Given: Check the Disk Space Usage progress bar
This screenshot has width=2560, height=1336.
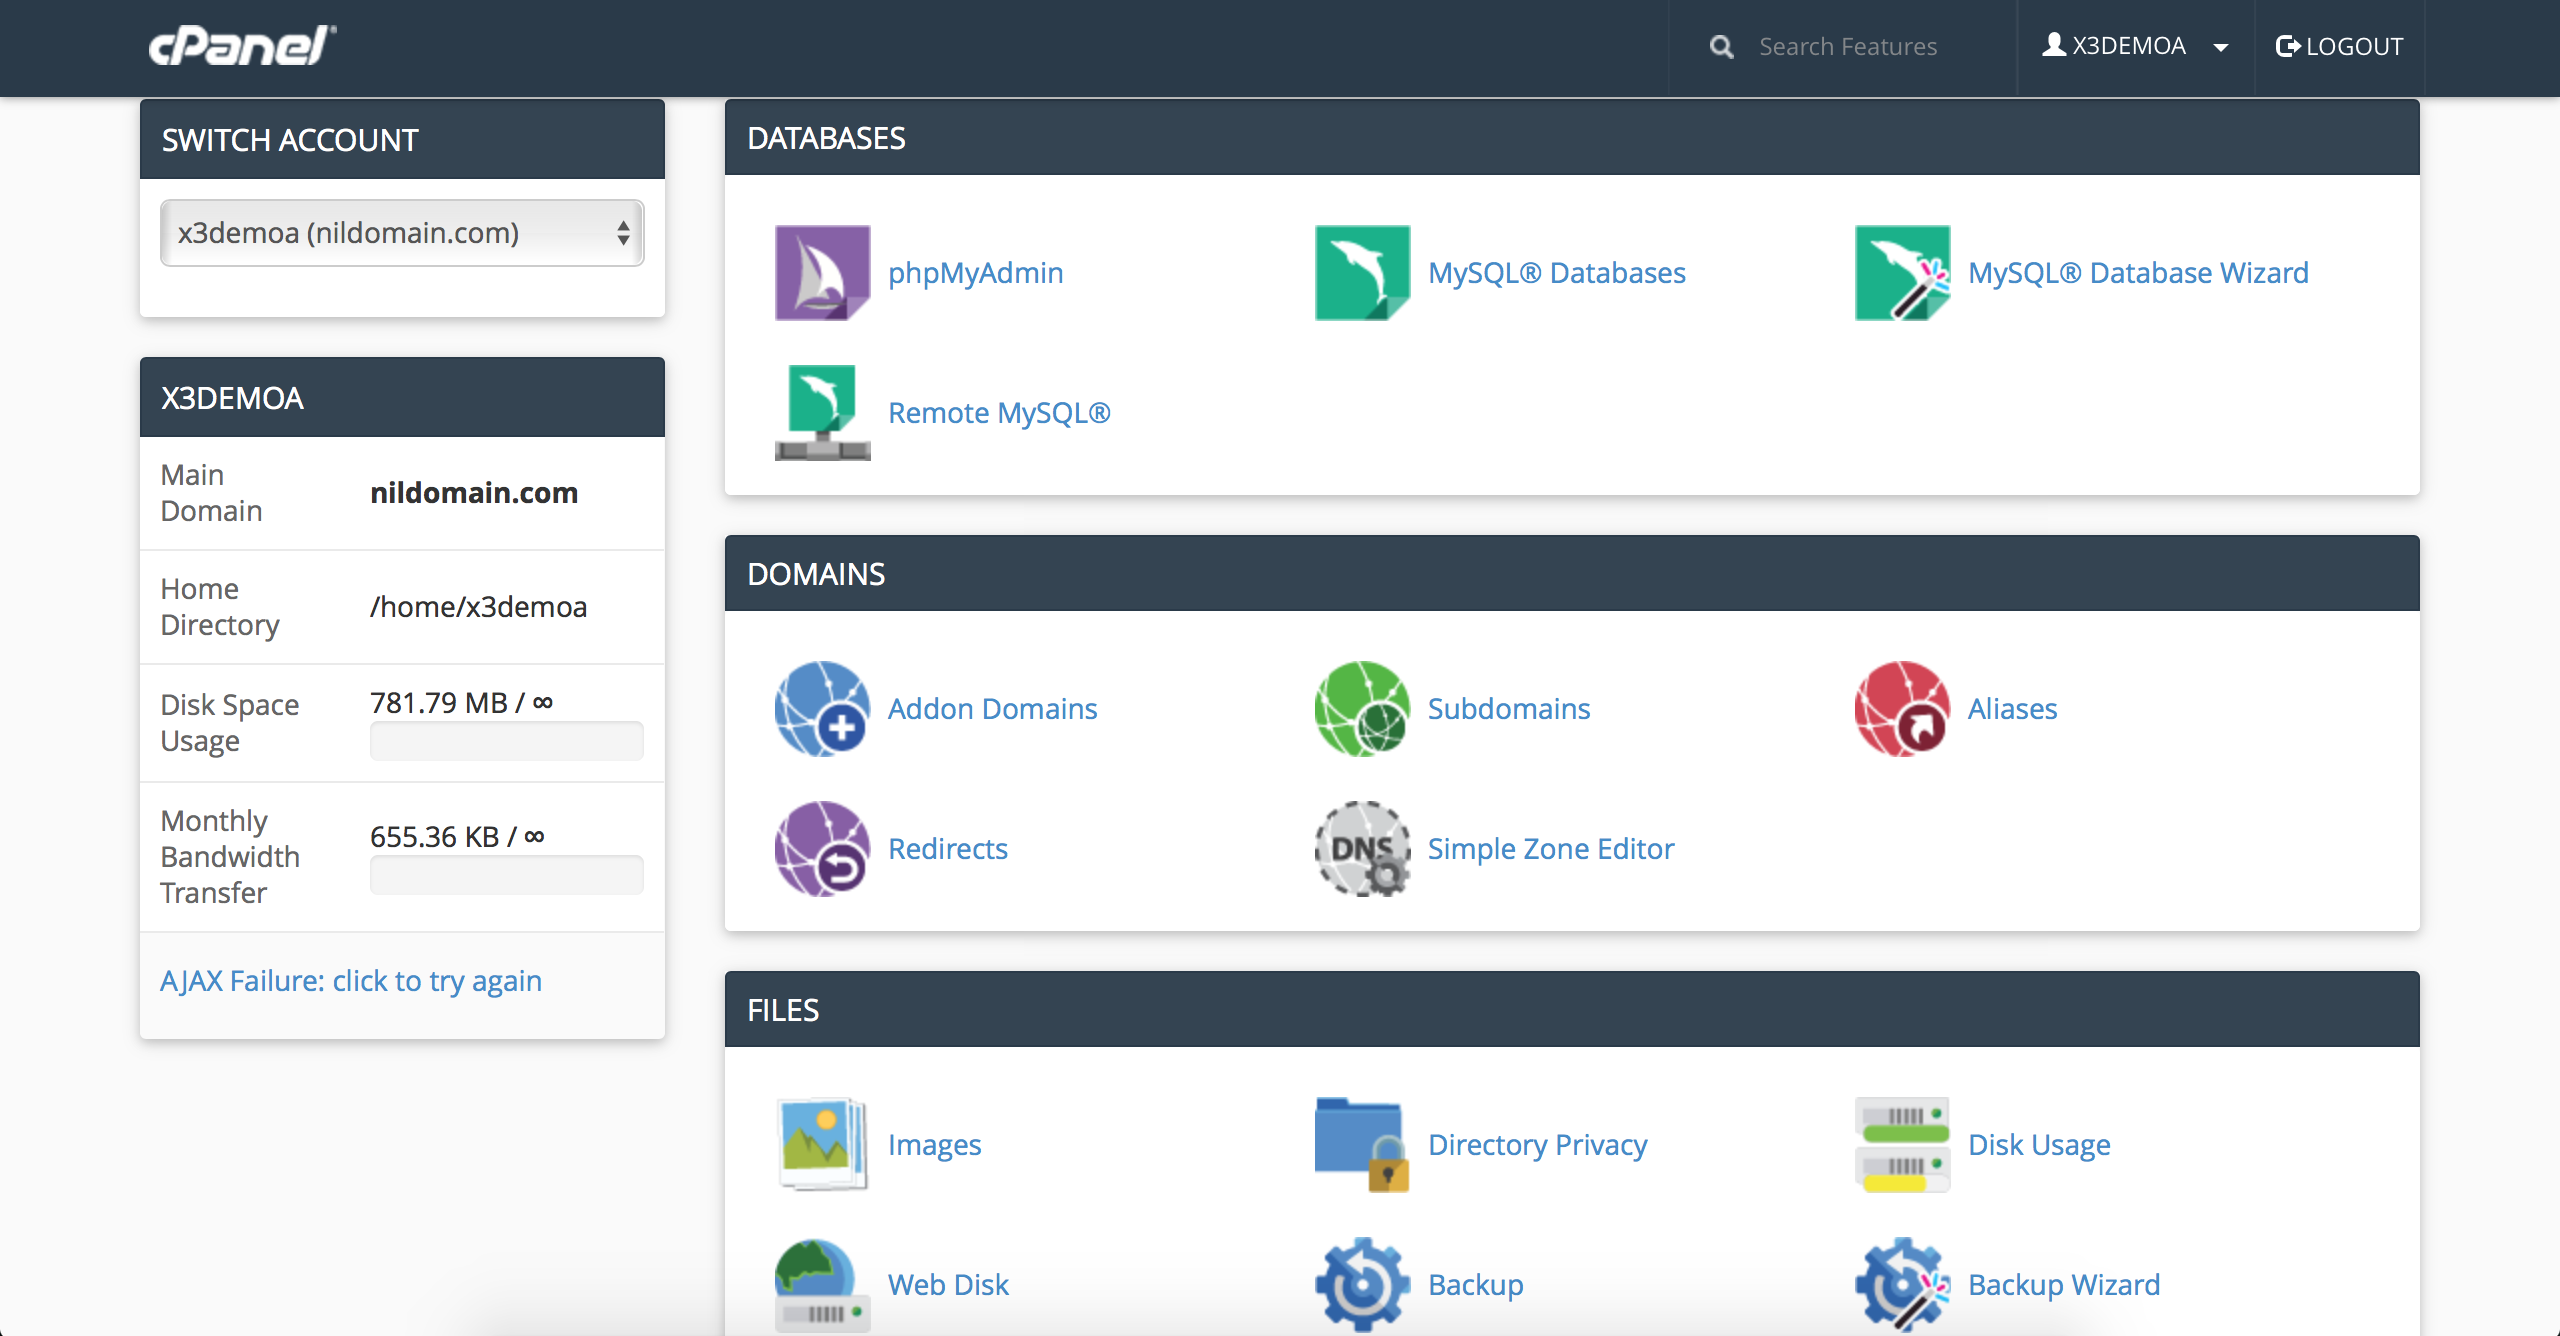Looking at the screenshot, I should click(506, 740).
